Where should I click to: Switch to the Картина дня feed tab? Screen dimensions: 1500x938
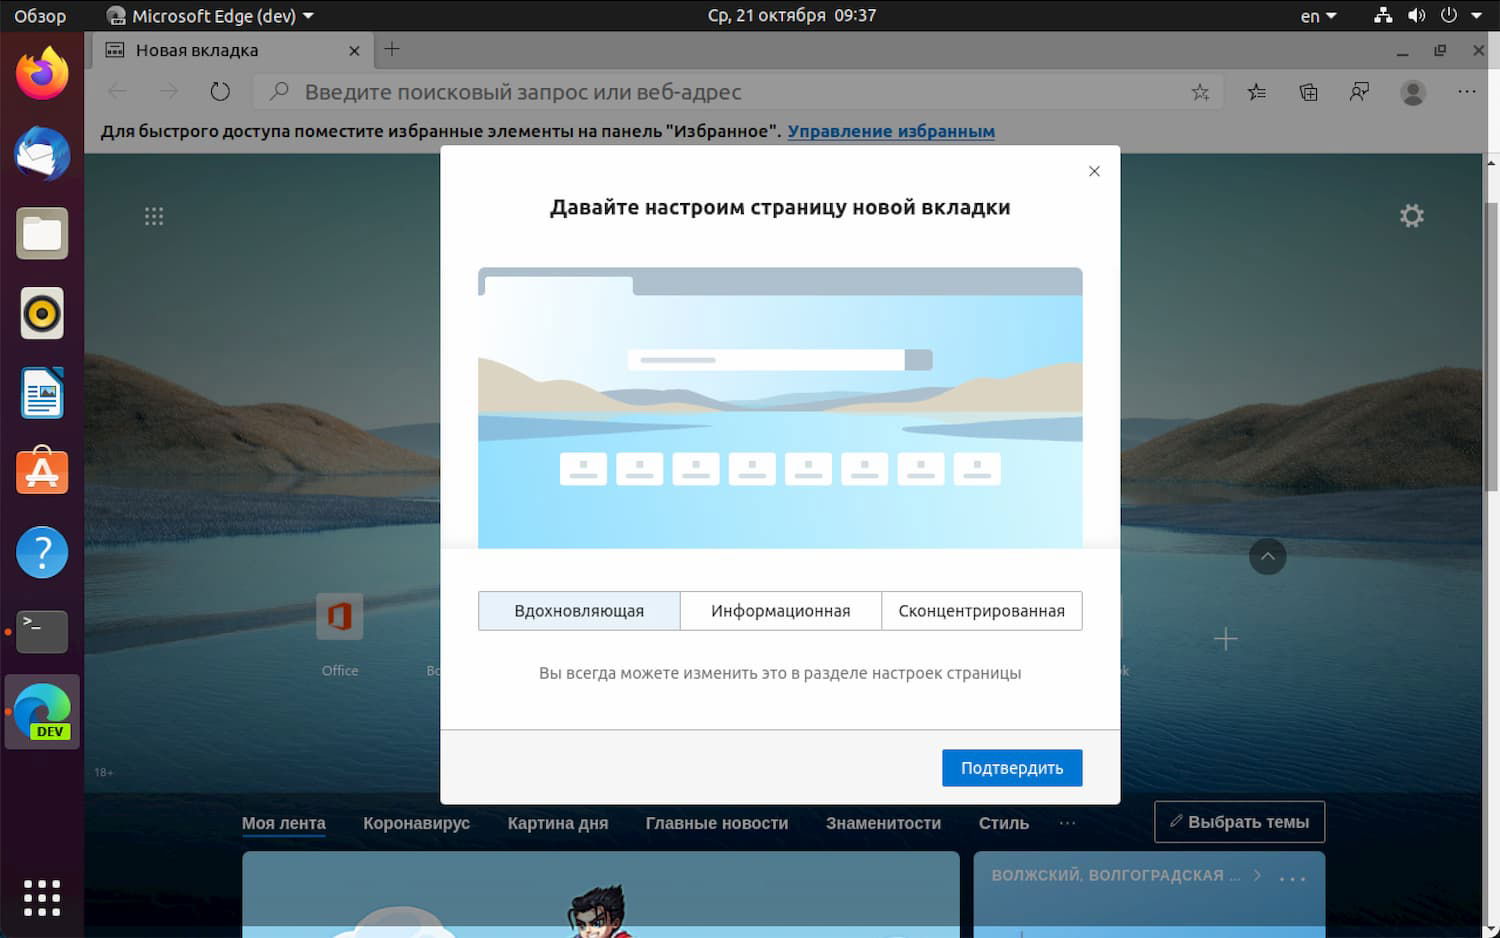[x=557, y=822]
